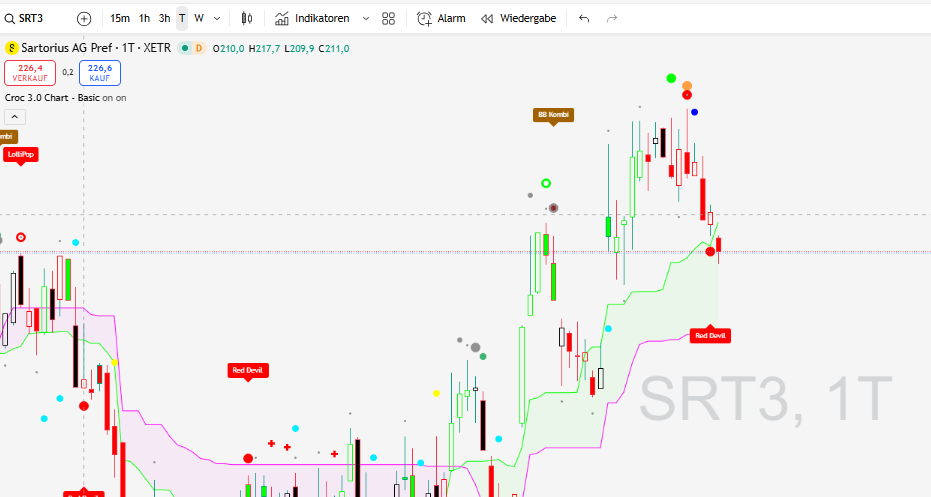Click the blue Kauf buy button
The image size is (931, 497).
[100, 72]
